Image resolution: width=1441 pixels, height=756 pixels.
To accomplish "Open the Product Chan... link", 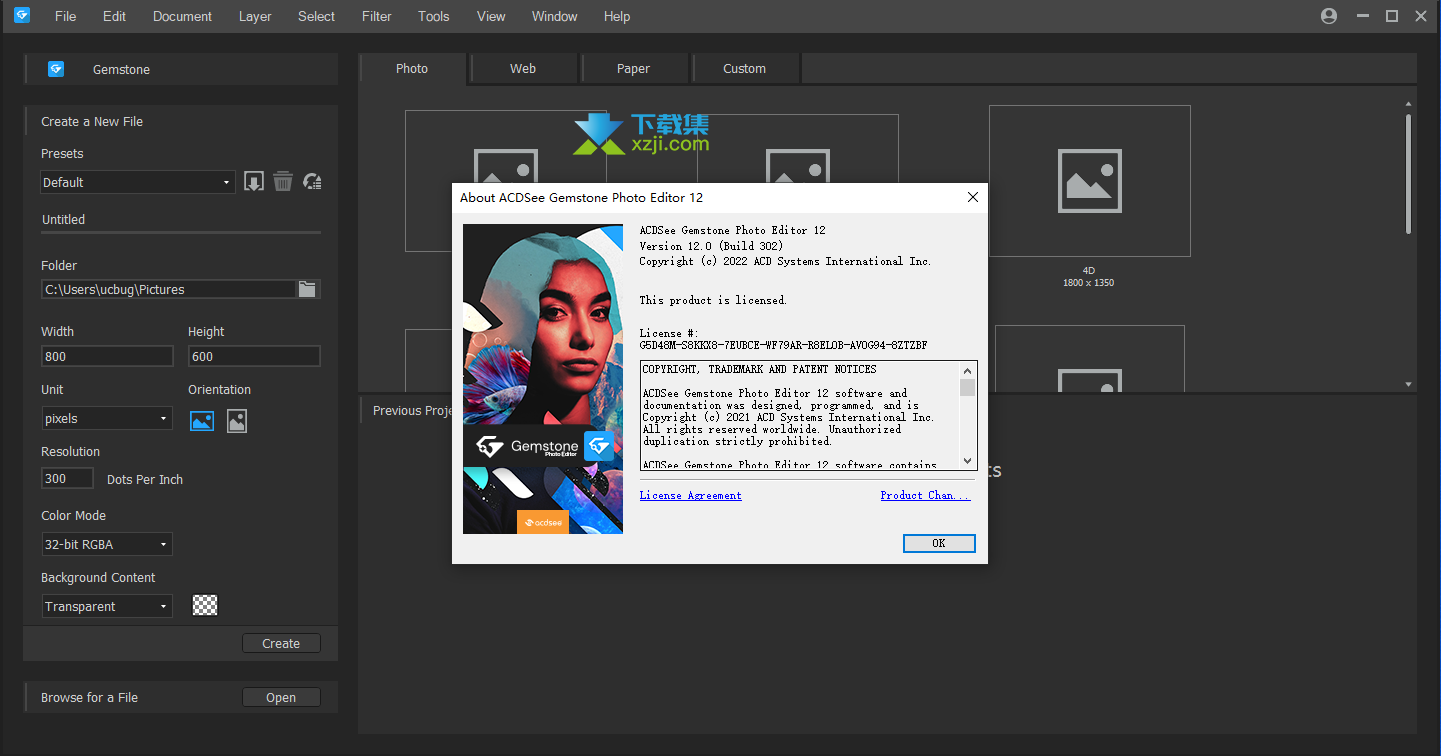I will [x=925, y=495].
